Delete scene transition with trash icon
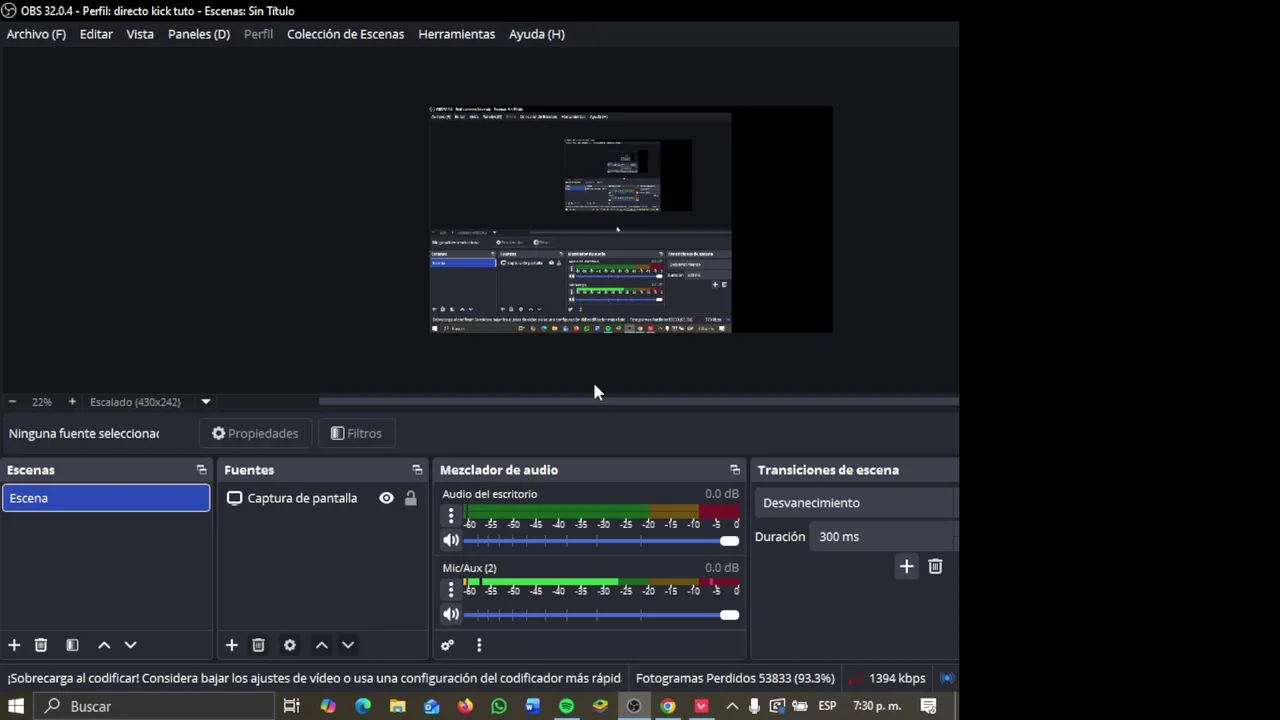The height and width of the screenshot is (720, 1280). (935, 566)
